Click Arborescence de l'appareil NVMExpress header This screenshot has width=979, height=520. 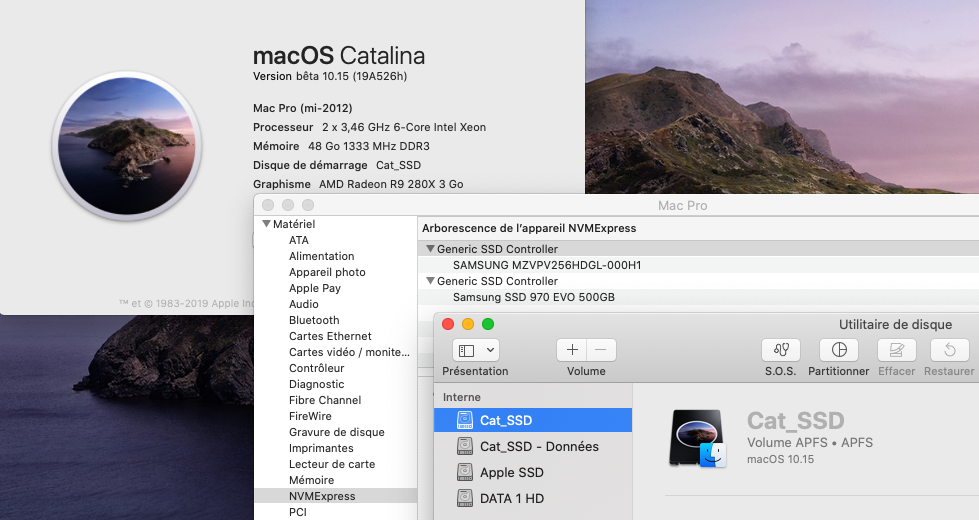pos(529,228)
